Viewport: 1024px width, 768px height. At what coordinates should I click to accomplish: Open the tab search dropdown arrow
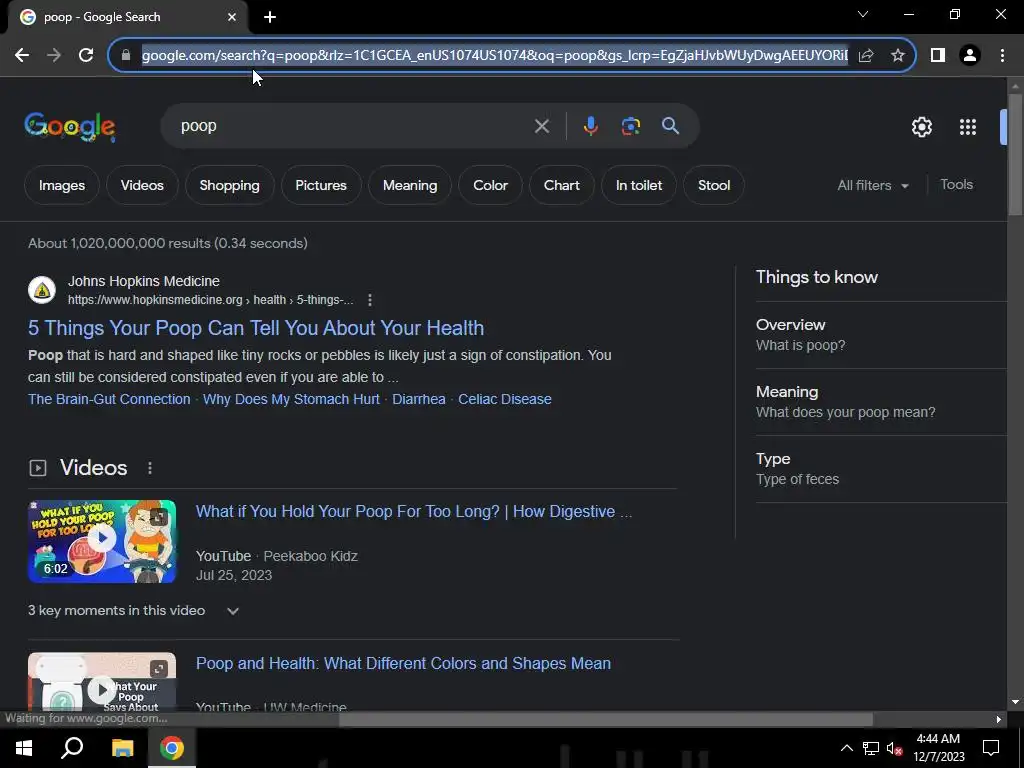[x=863, y=14]
